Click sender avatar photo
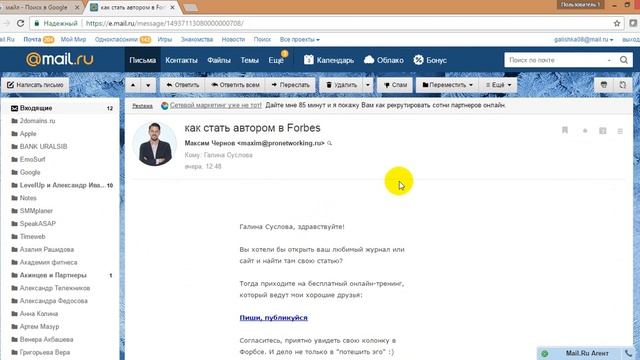Viewport: 640px width, 360px height. click(x=155, y=144)
